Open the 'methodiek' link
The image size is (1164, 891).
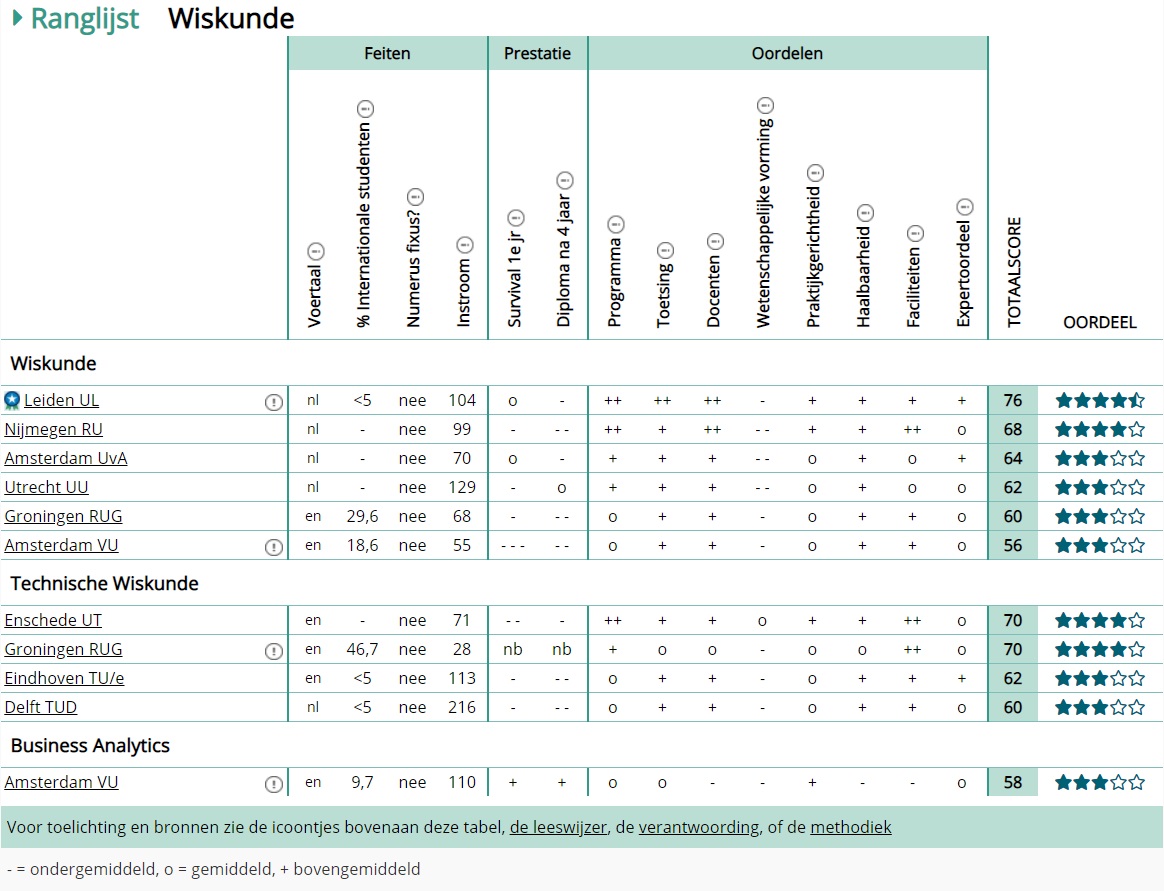(x=851, y=827)
